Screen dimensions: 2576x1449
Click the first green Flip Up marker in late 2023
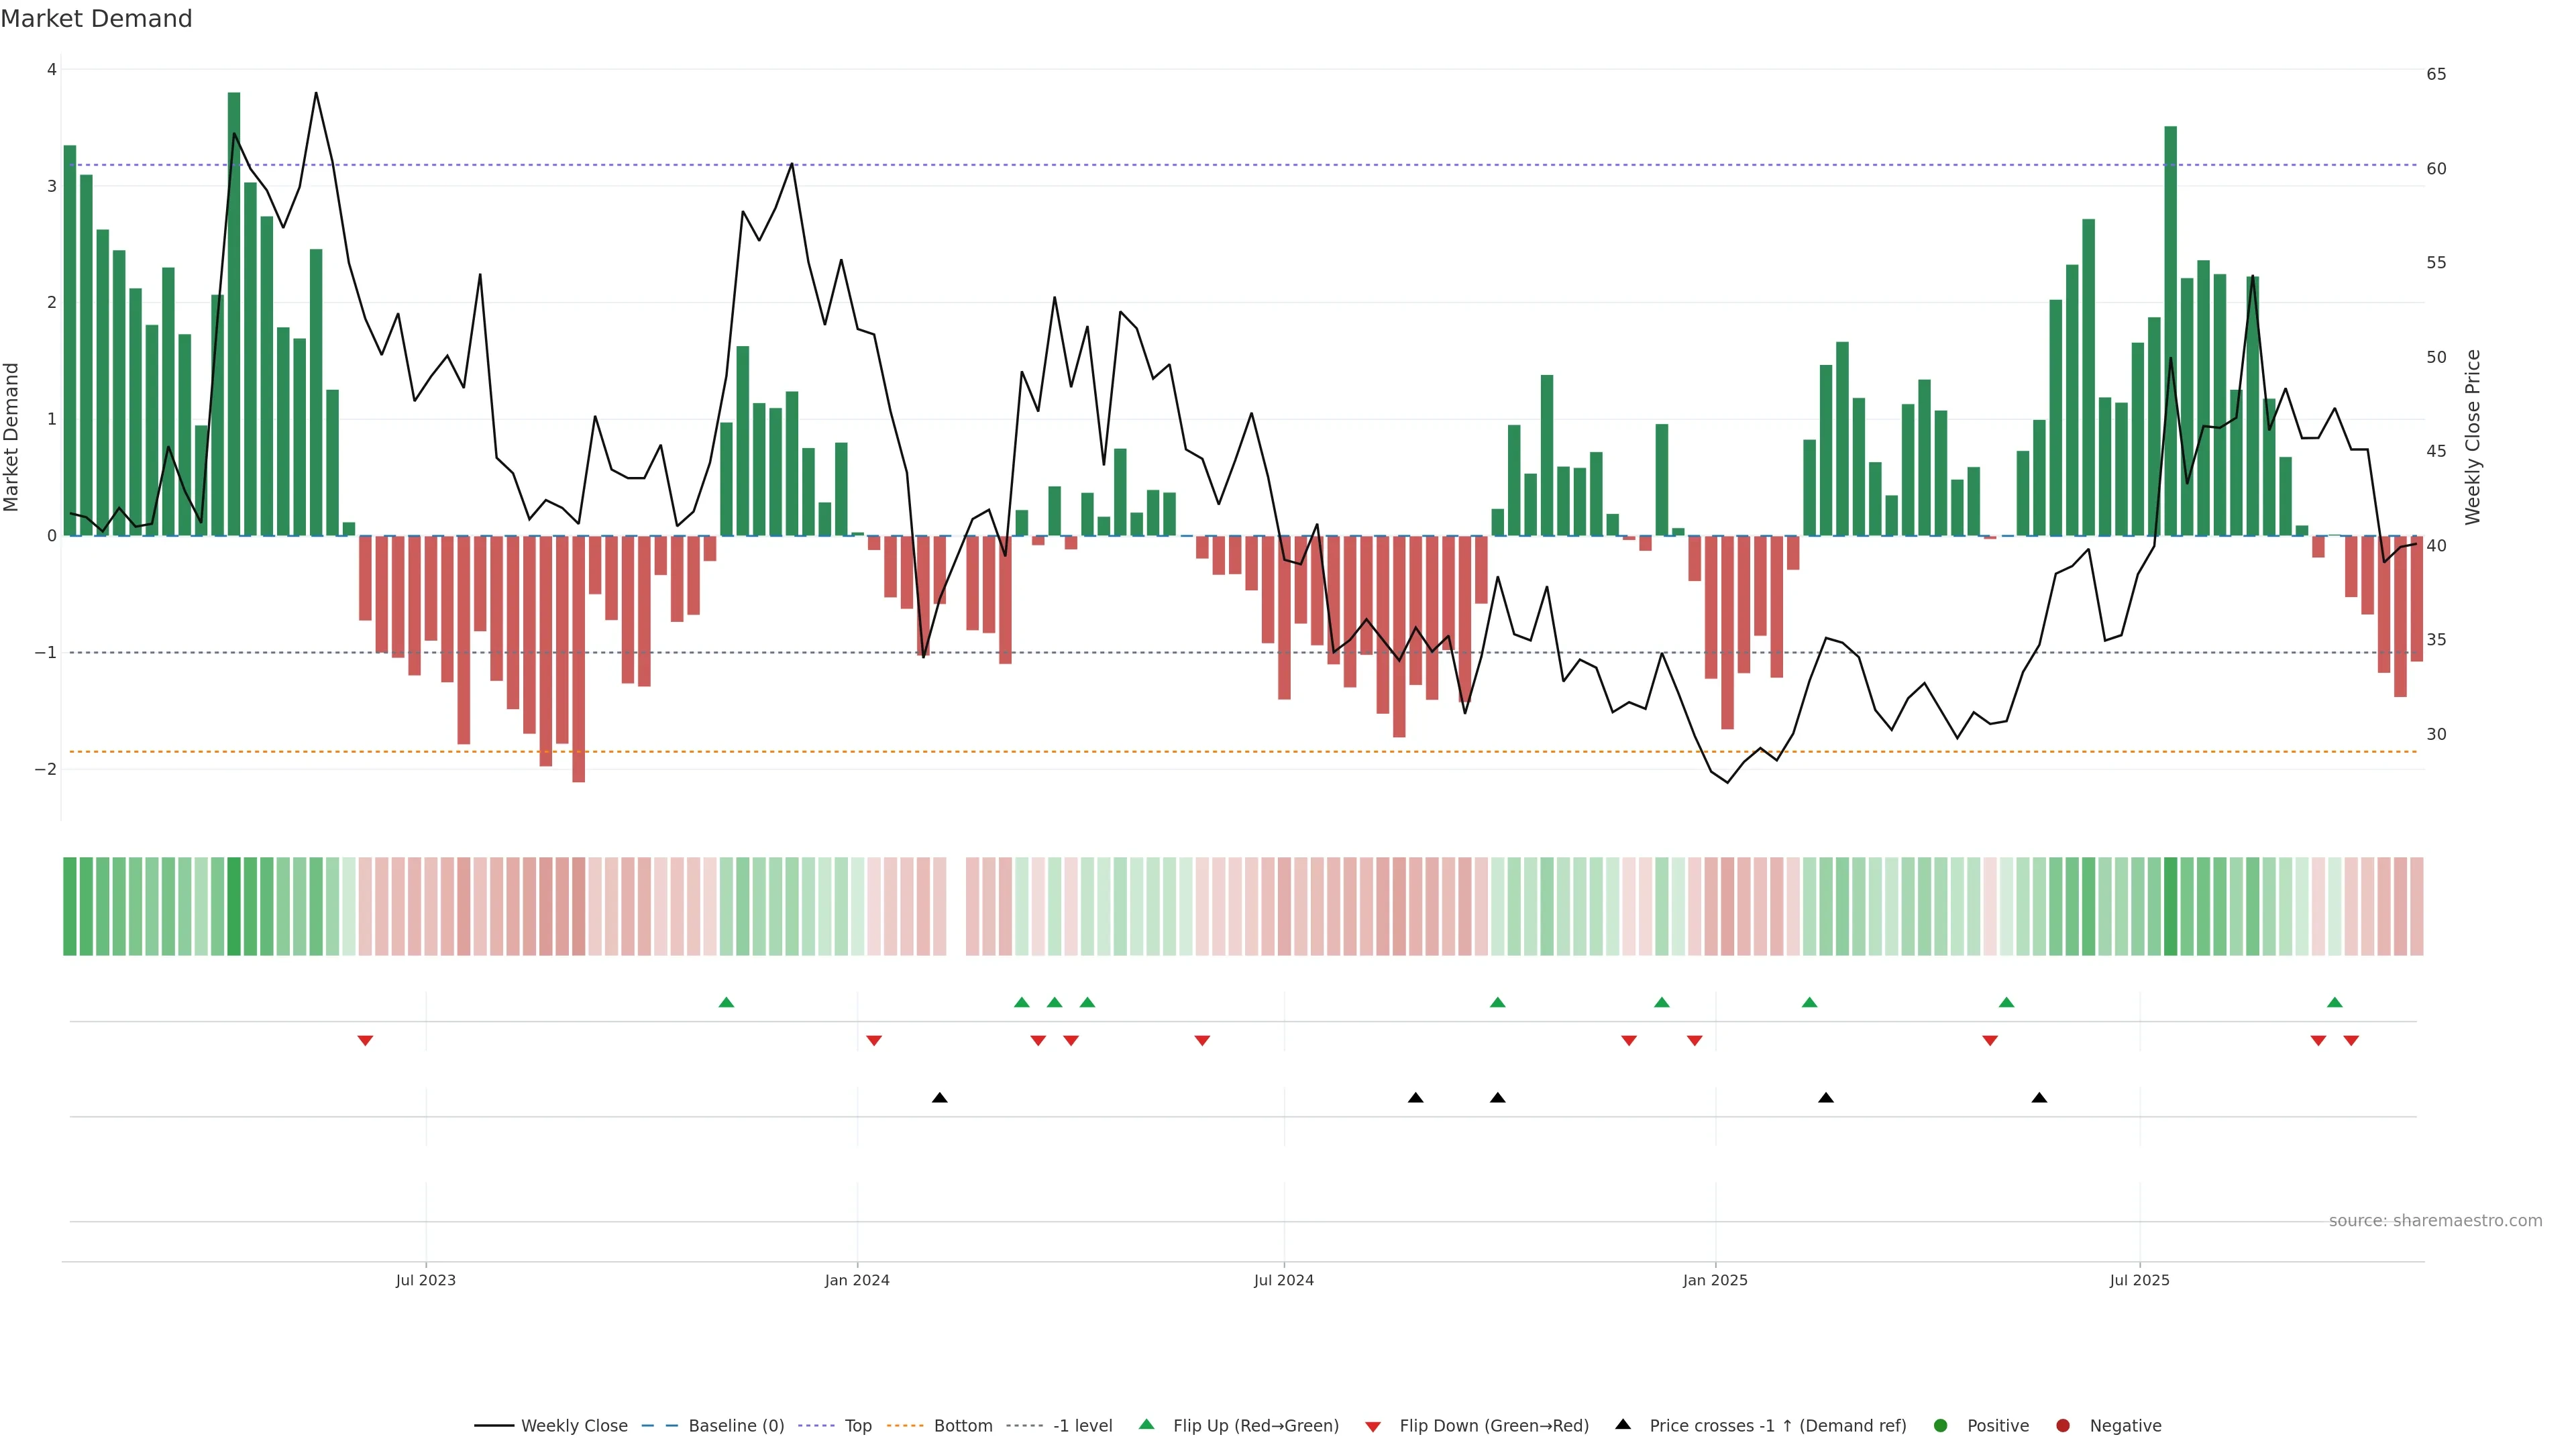point(727,1002)
